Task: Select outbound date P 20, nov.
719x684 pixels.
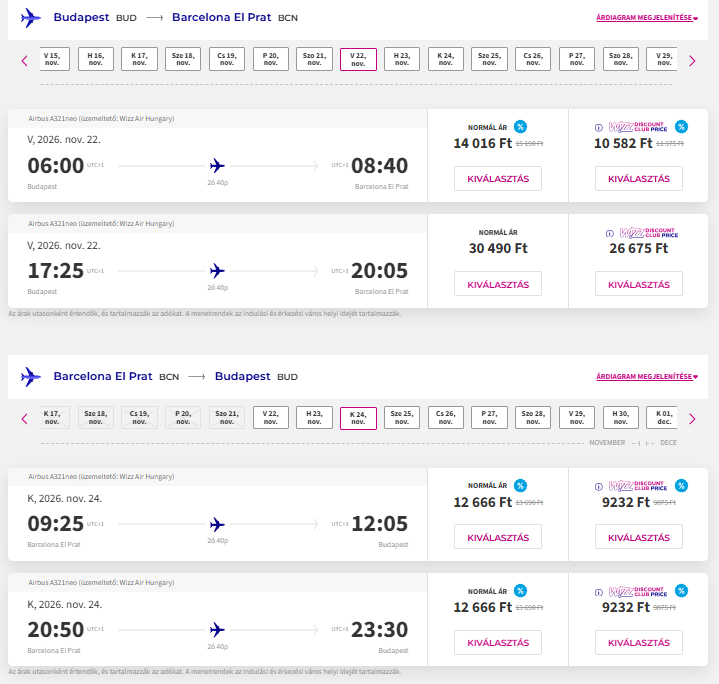Action: click(x=271, y=59)
